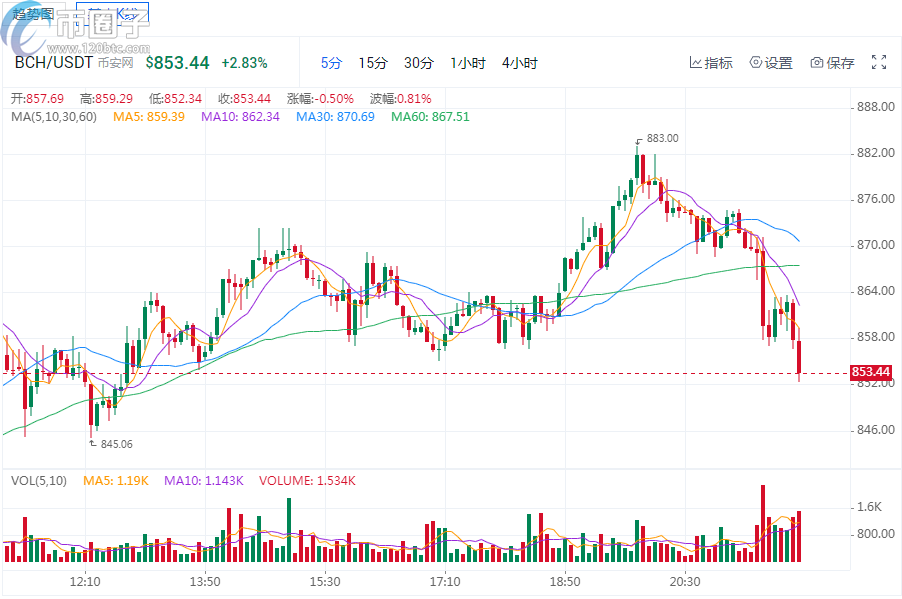Click the +2.83% change value
The image size is (902, 599).
pos(244,63)
